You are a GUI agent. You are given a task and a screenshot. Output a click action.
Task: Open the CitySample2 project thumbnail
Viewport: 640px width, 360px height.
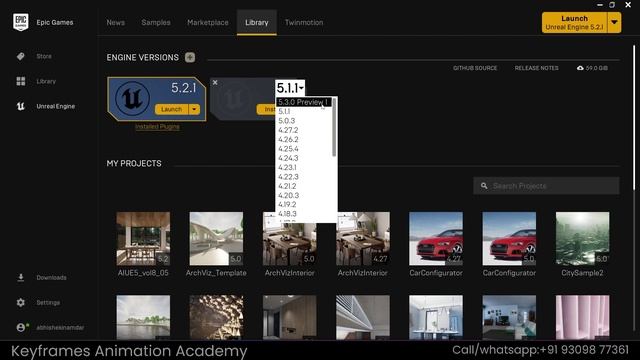(x=582, y=239)
